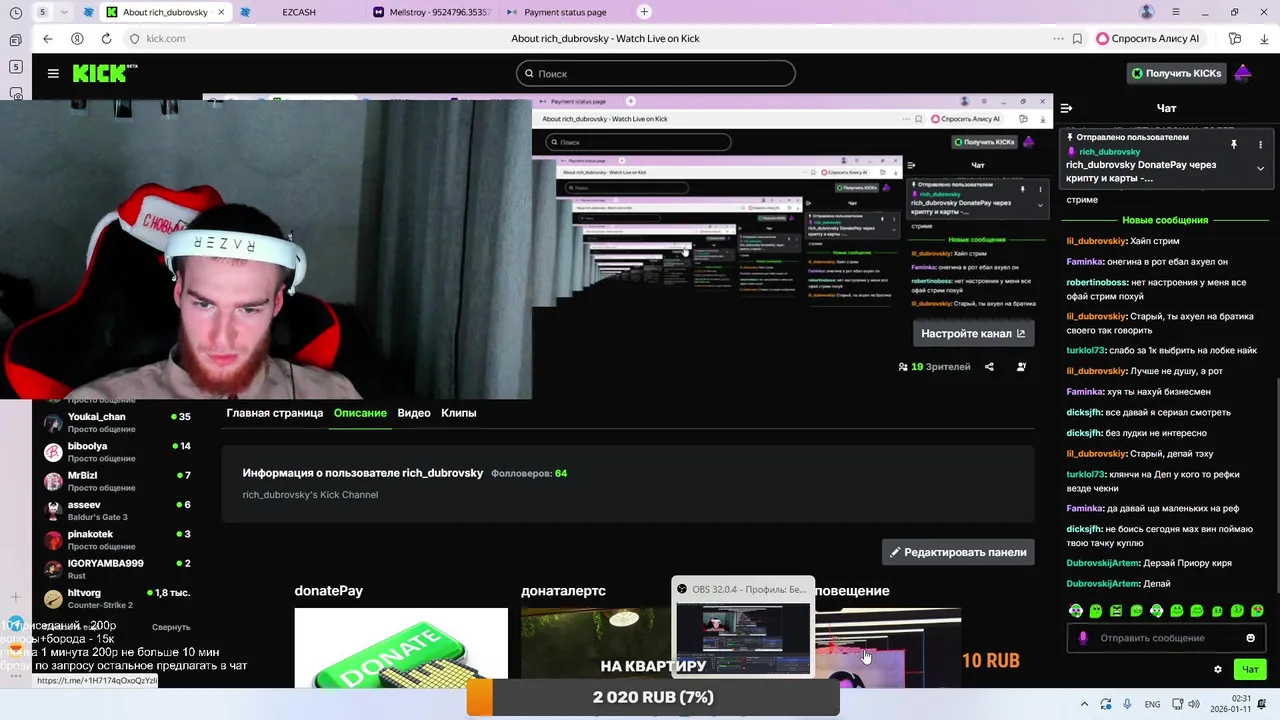Image resolution: width=1280 pixels, height=720 pixels.
Task: Open Youkai_chan channel in sidebar
Action: point(117,422)
